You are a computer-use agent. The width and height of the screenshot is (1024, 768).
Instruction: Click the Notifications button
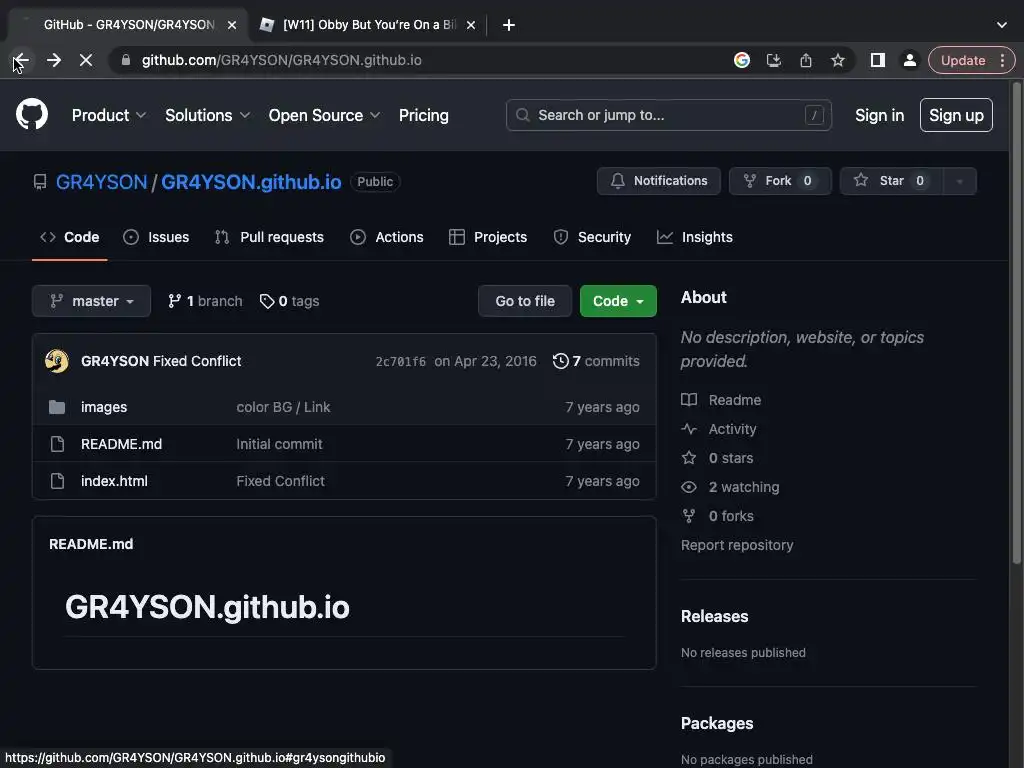click(x=659, y=181)
